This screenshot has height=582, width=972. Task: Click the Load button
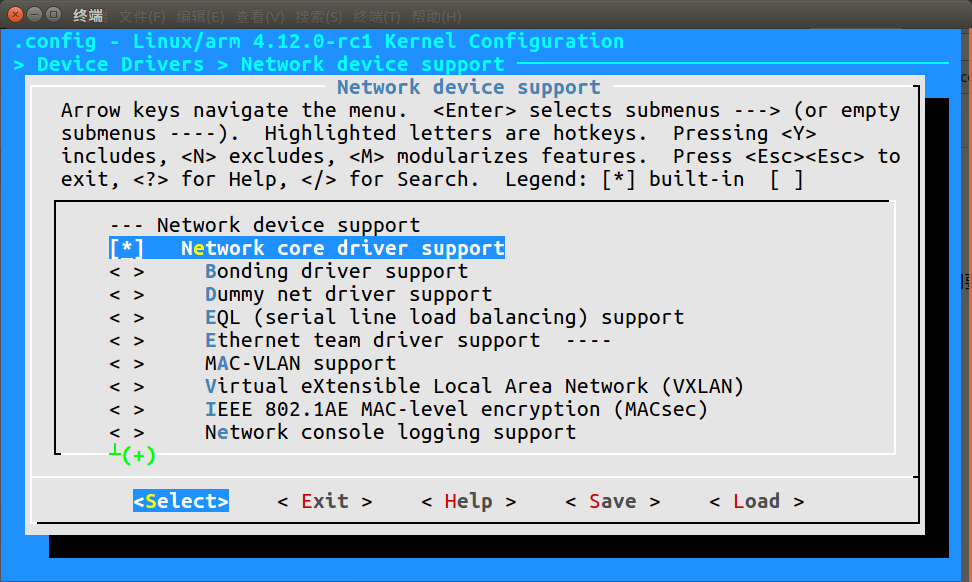coord(756,501)
